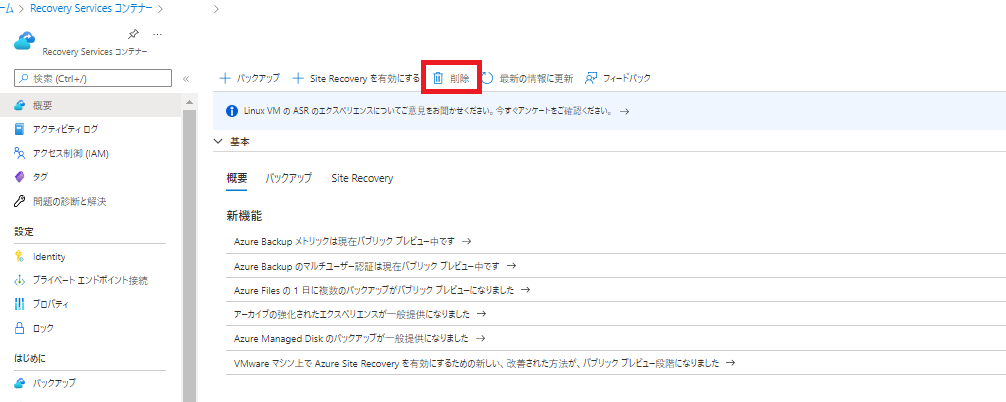Collapse the sidebar with double chevron
Image resolution: width=1006 pixels, height=402 pixels.
186,79
